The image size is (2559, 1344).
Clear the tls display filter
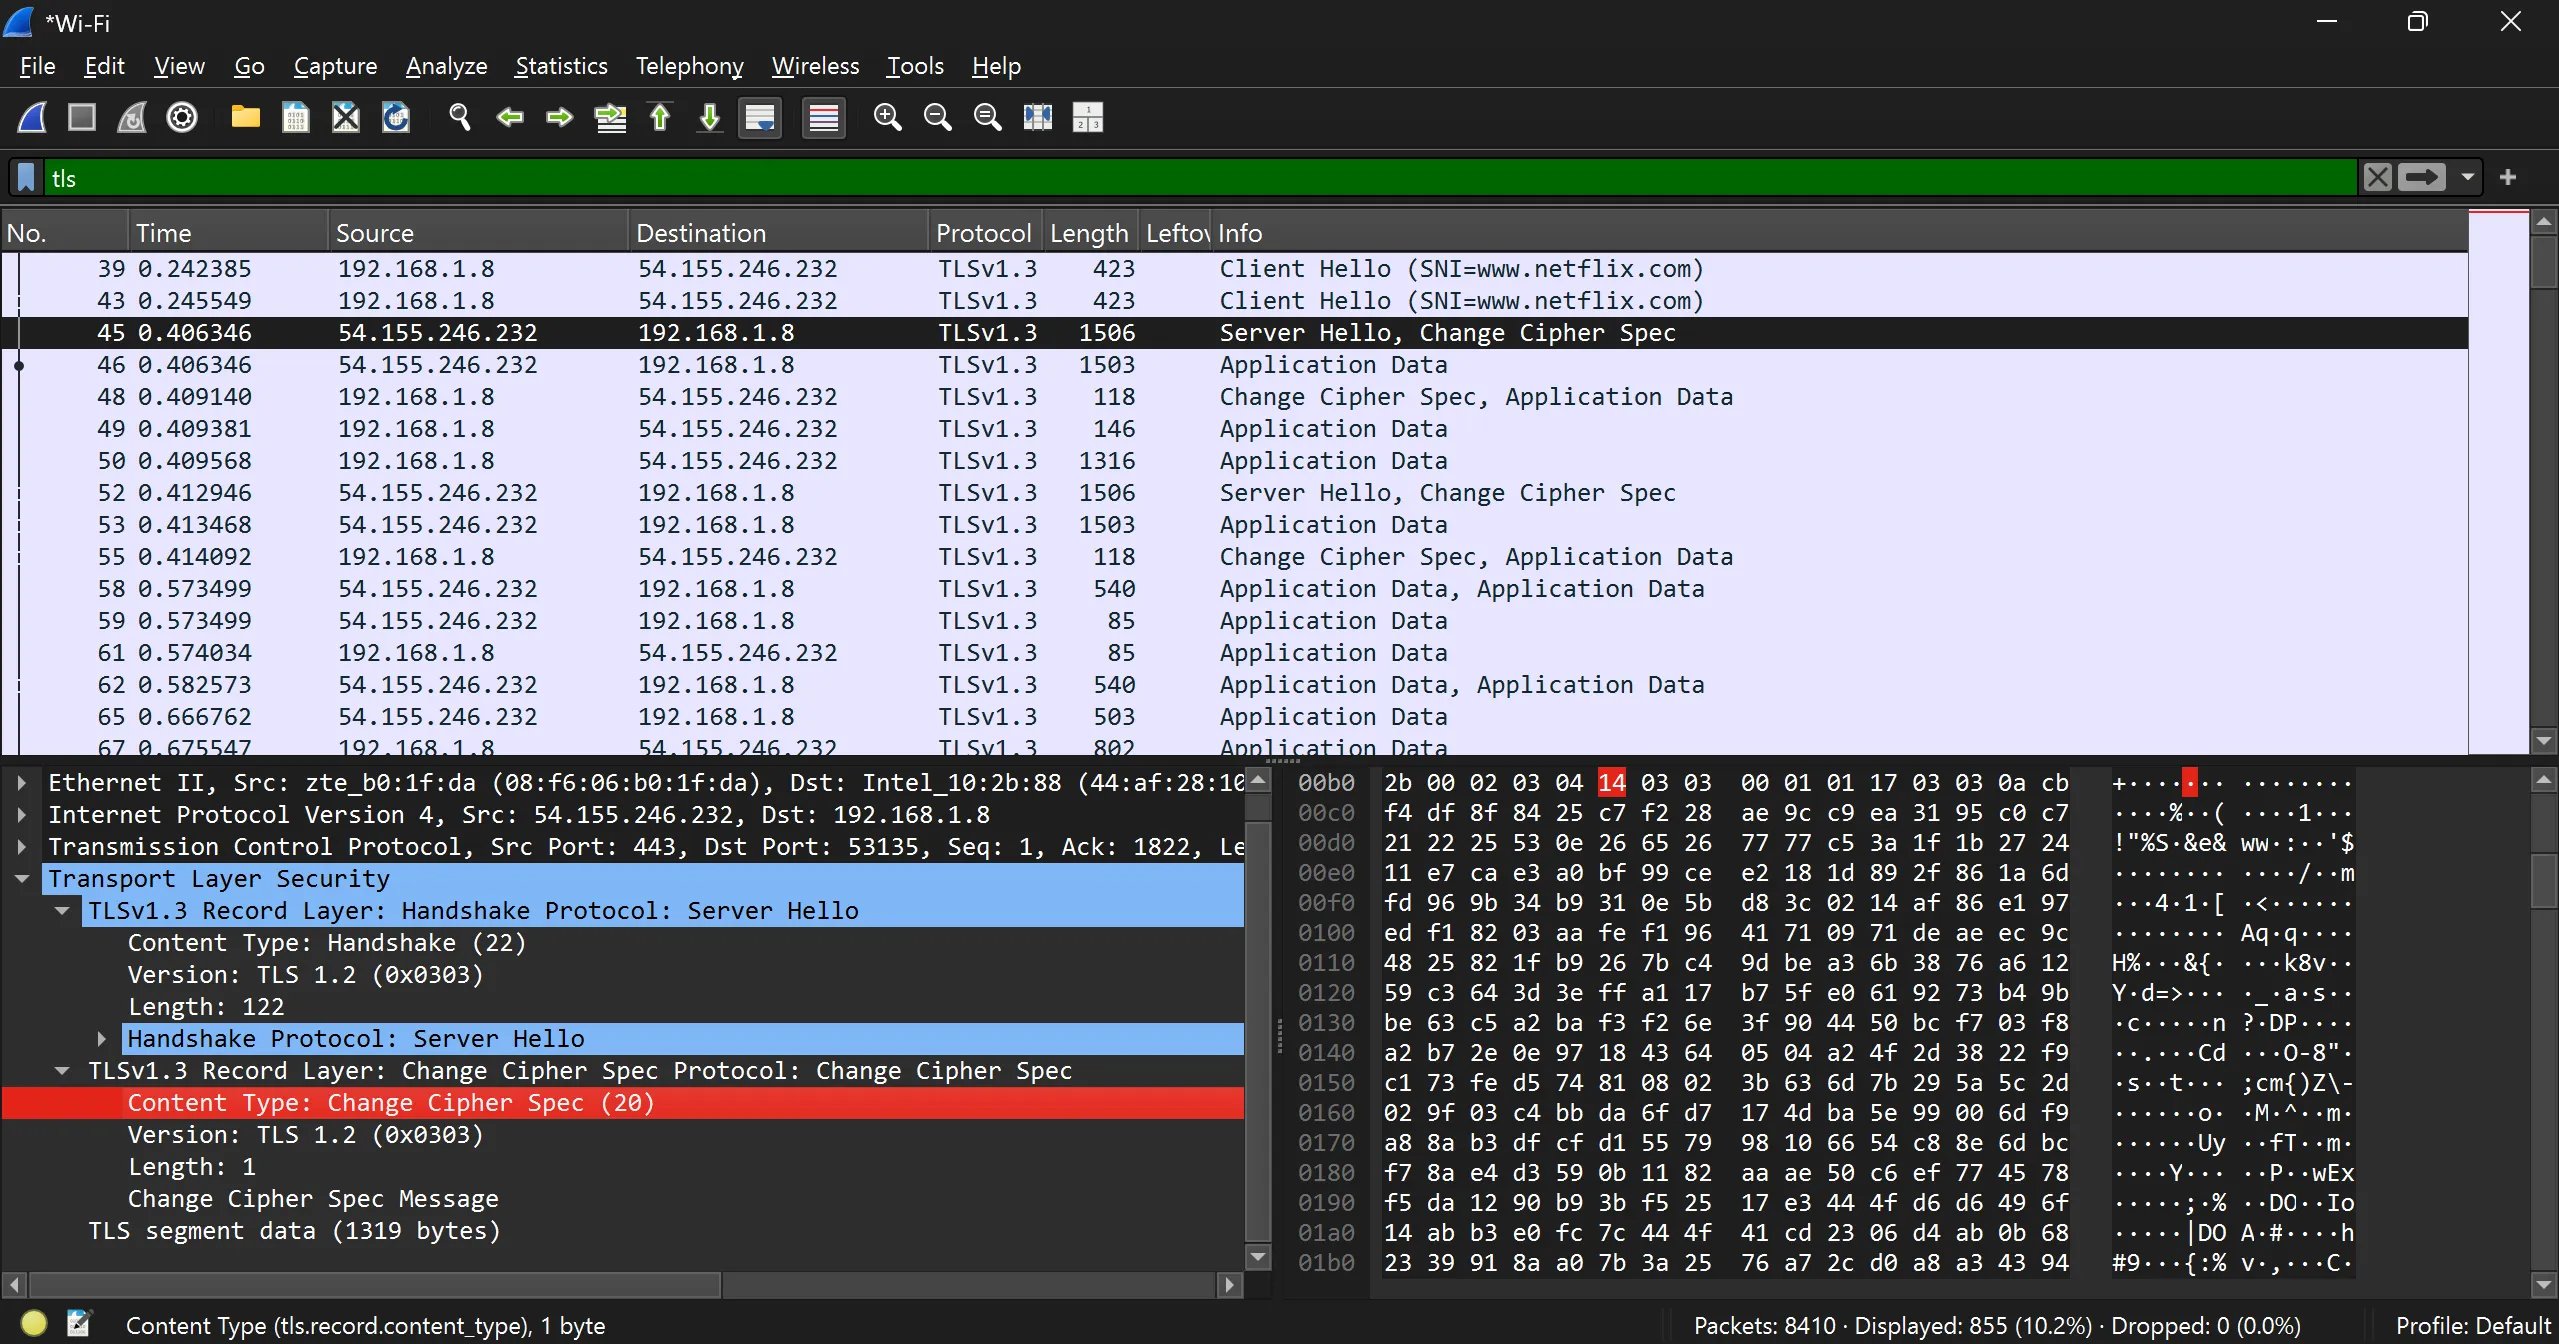(2377, 178)
